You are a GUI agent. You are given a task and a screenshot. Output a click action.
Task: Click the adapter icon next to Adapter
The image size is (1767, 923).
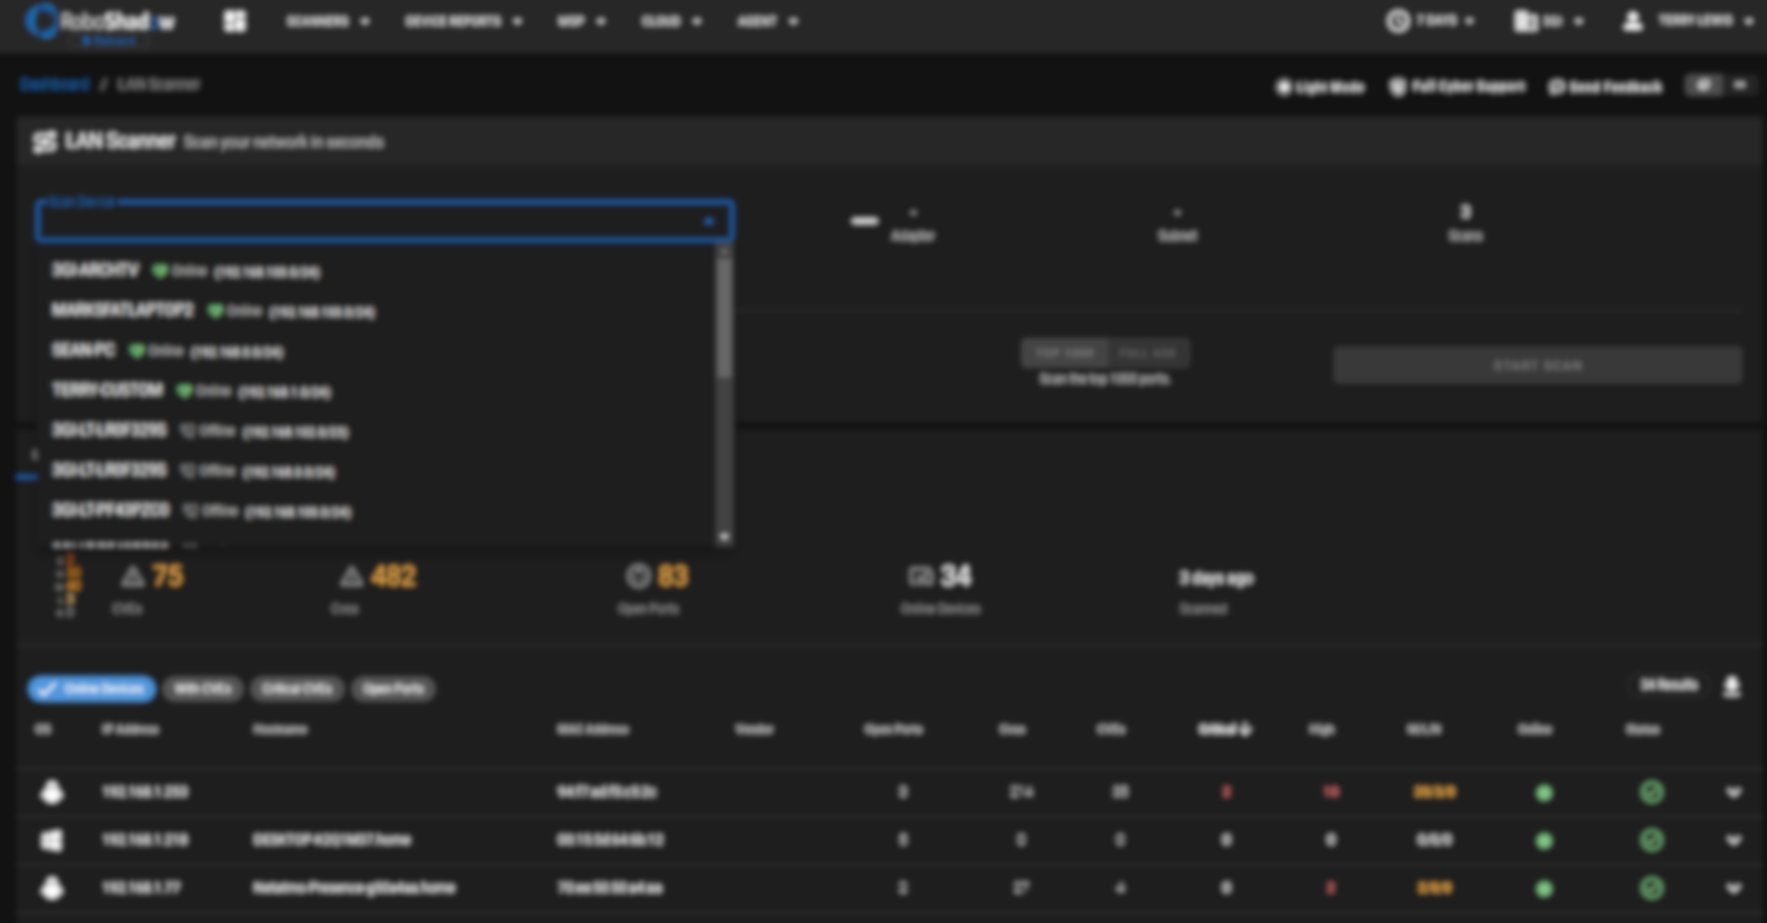pyautogui.click(x=864, y=221)
